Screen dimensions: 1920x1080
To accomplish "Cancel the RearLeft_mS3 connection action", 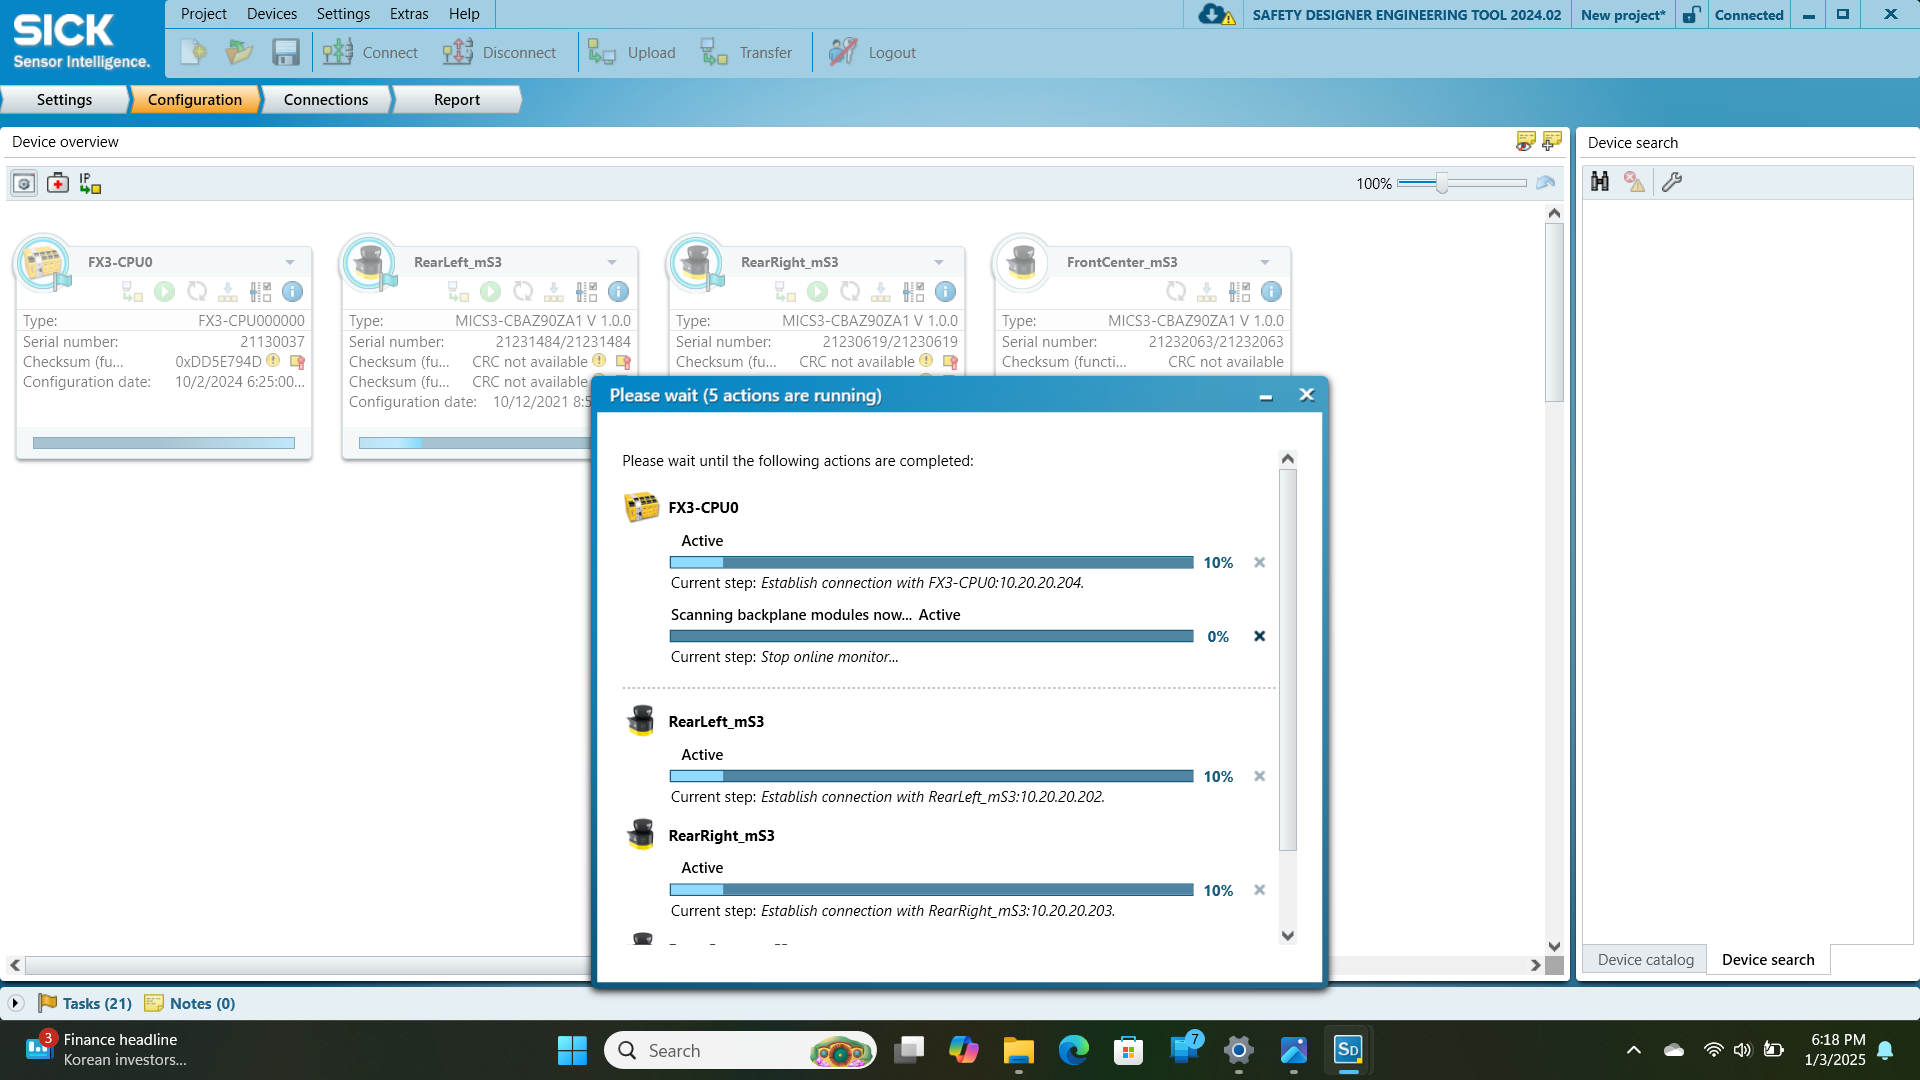I will coord(1259,776).
